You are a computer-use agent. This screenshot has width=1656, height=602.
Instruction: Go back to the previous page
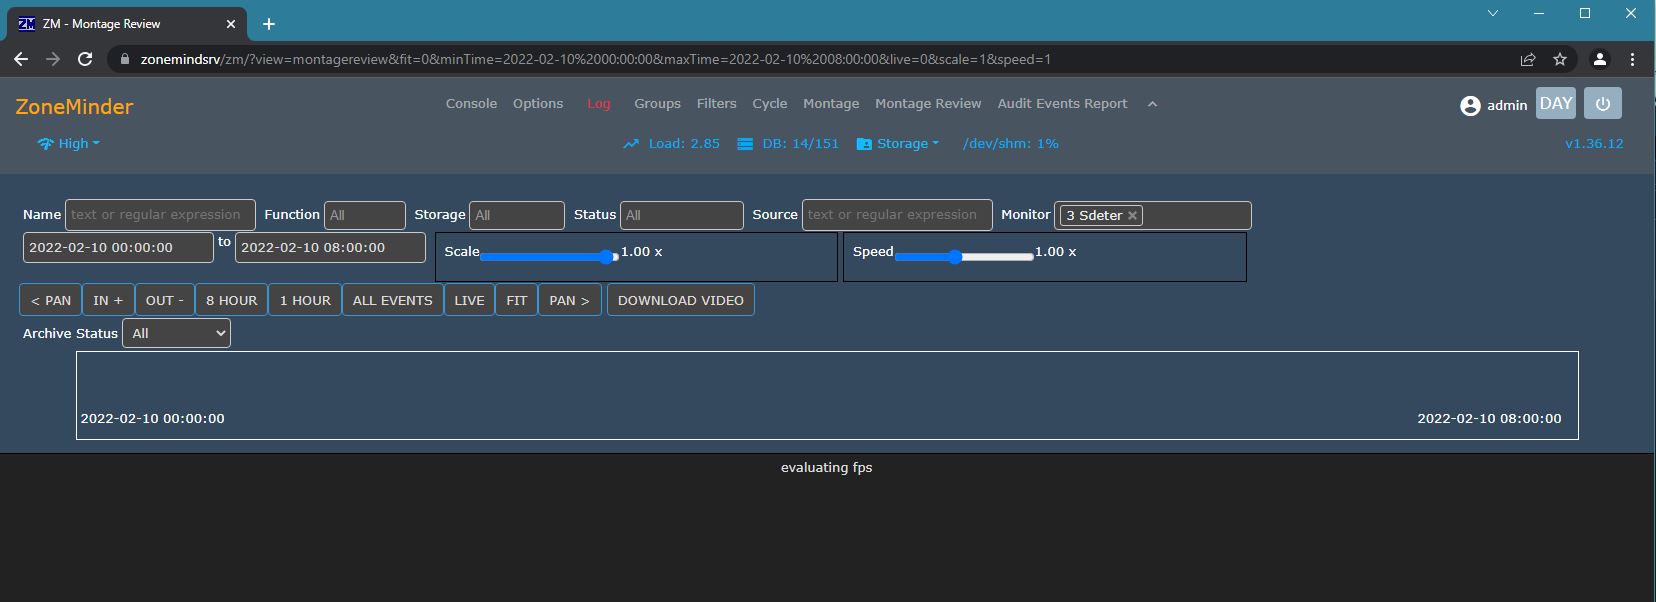coord(21,59)
